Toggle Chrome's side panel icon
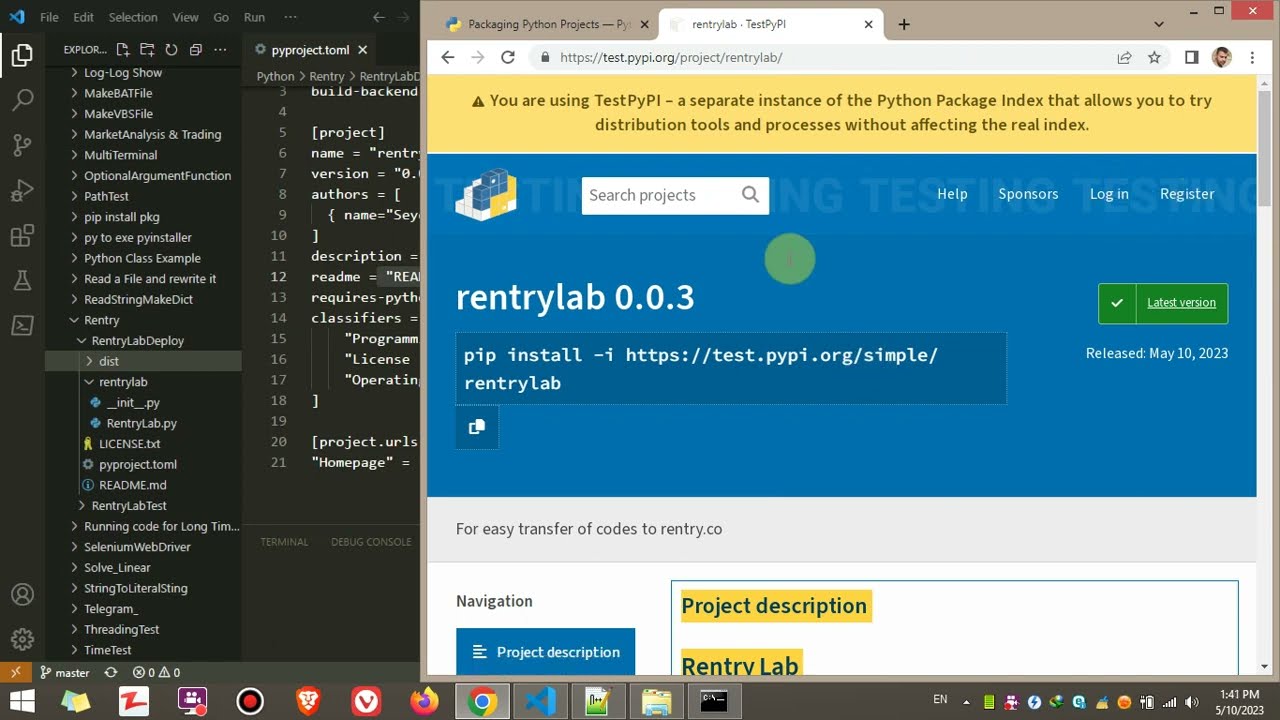 [x=1191, y=57]
